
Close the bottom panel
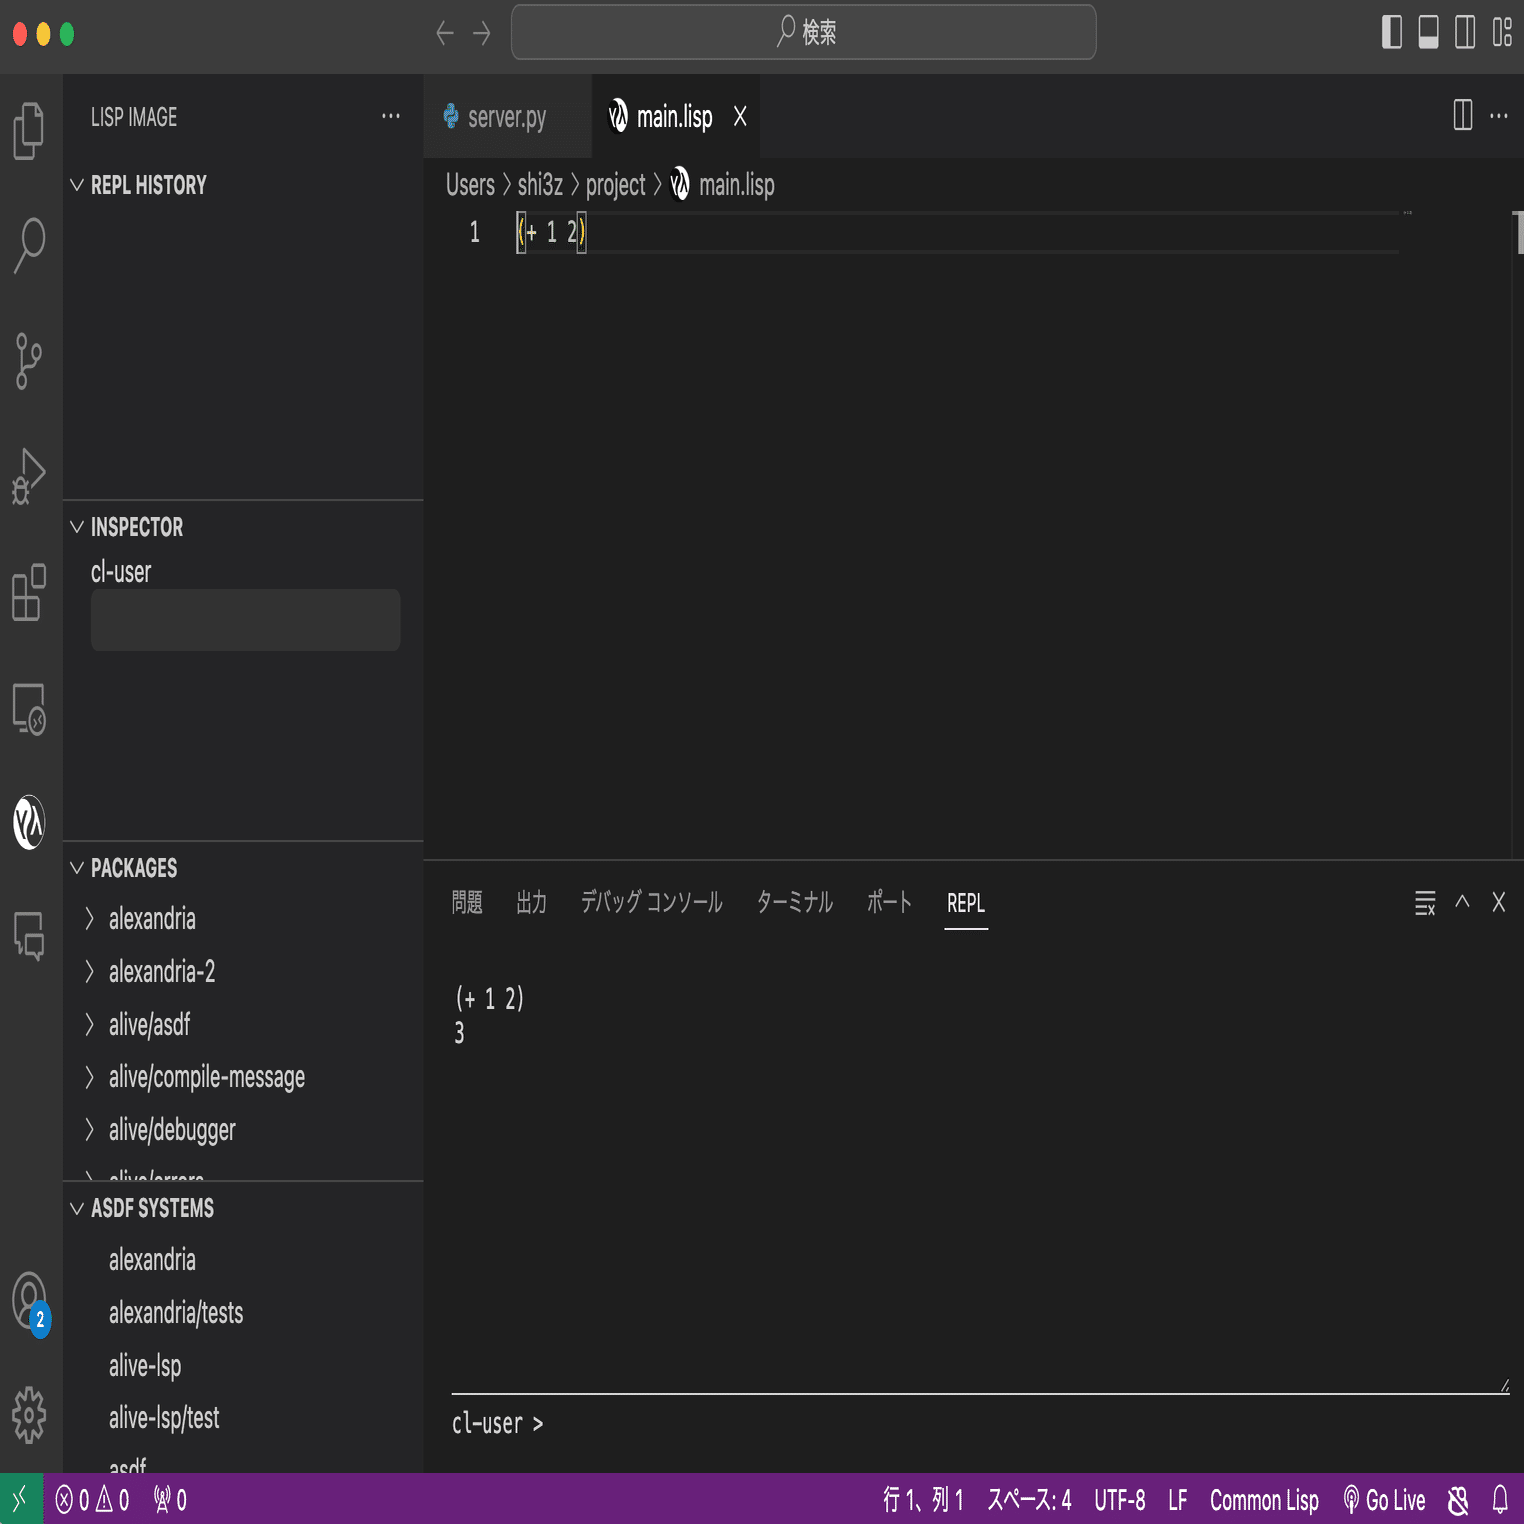1498,902
